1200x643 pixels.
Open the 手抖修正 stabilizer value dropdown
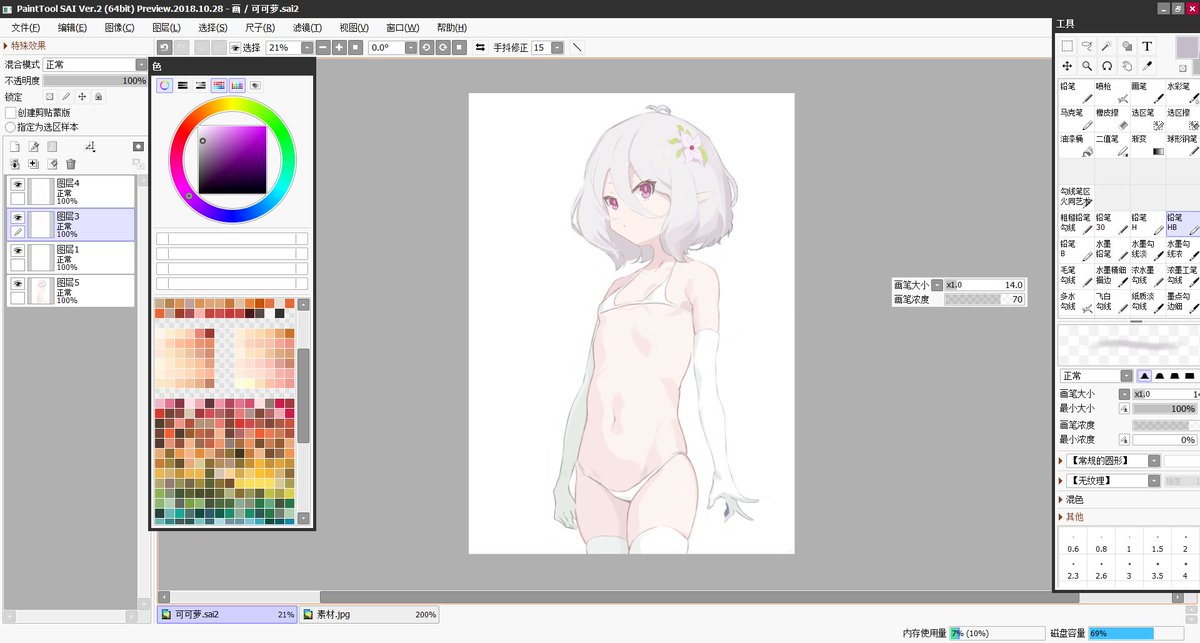click(x=557, y=47)
